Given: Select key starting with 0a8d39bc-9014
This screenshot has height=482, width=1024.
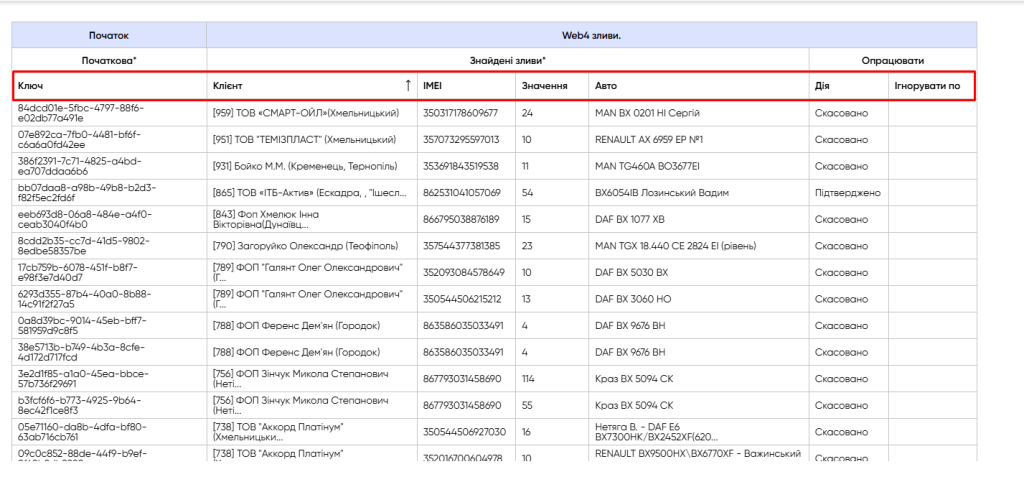Looking at the screenshot, I should point(82,325).
